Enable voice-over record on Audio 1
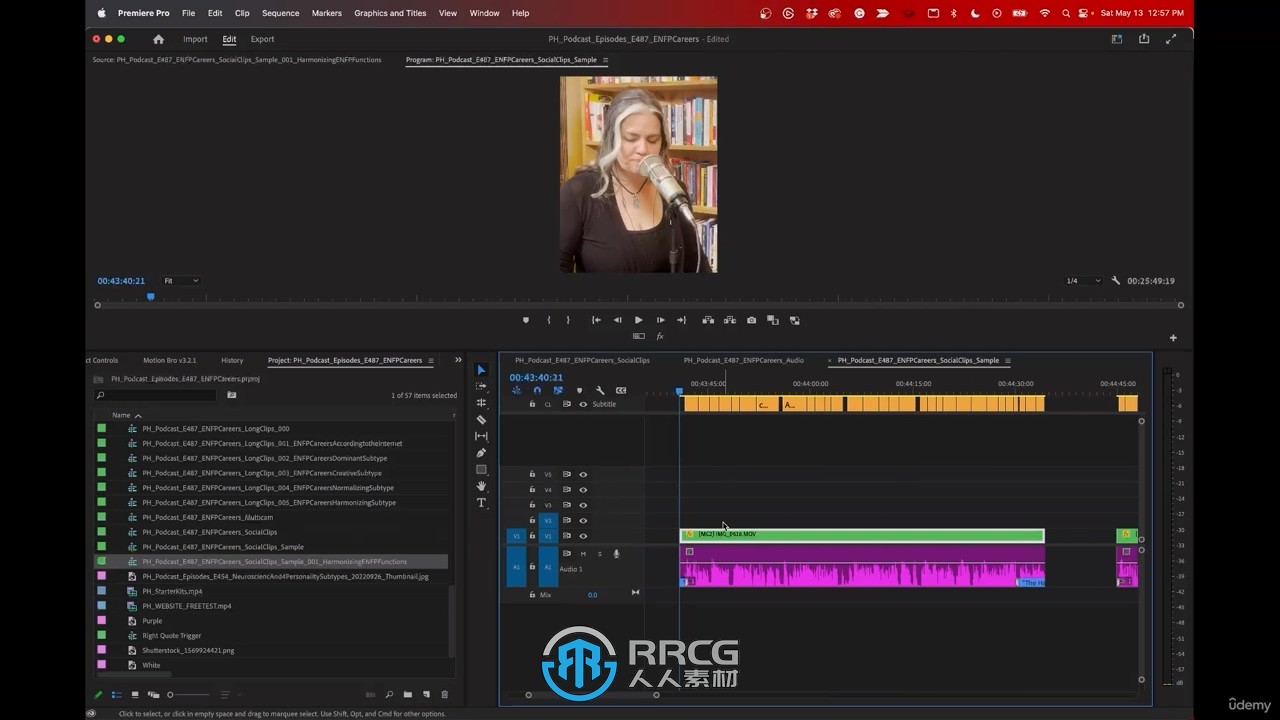 [x=616, y=554]
